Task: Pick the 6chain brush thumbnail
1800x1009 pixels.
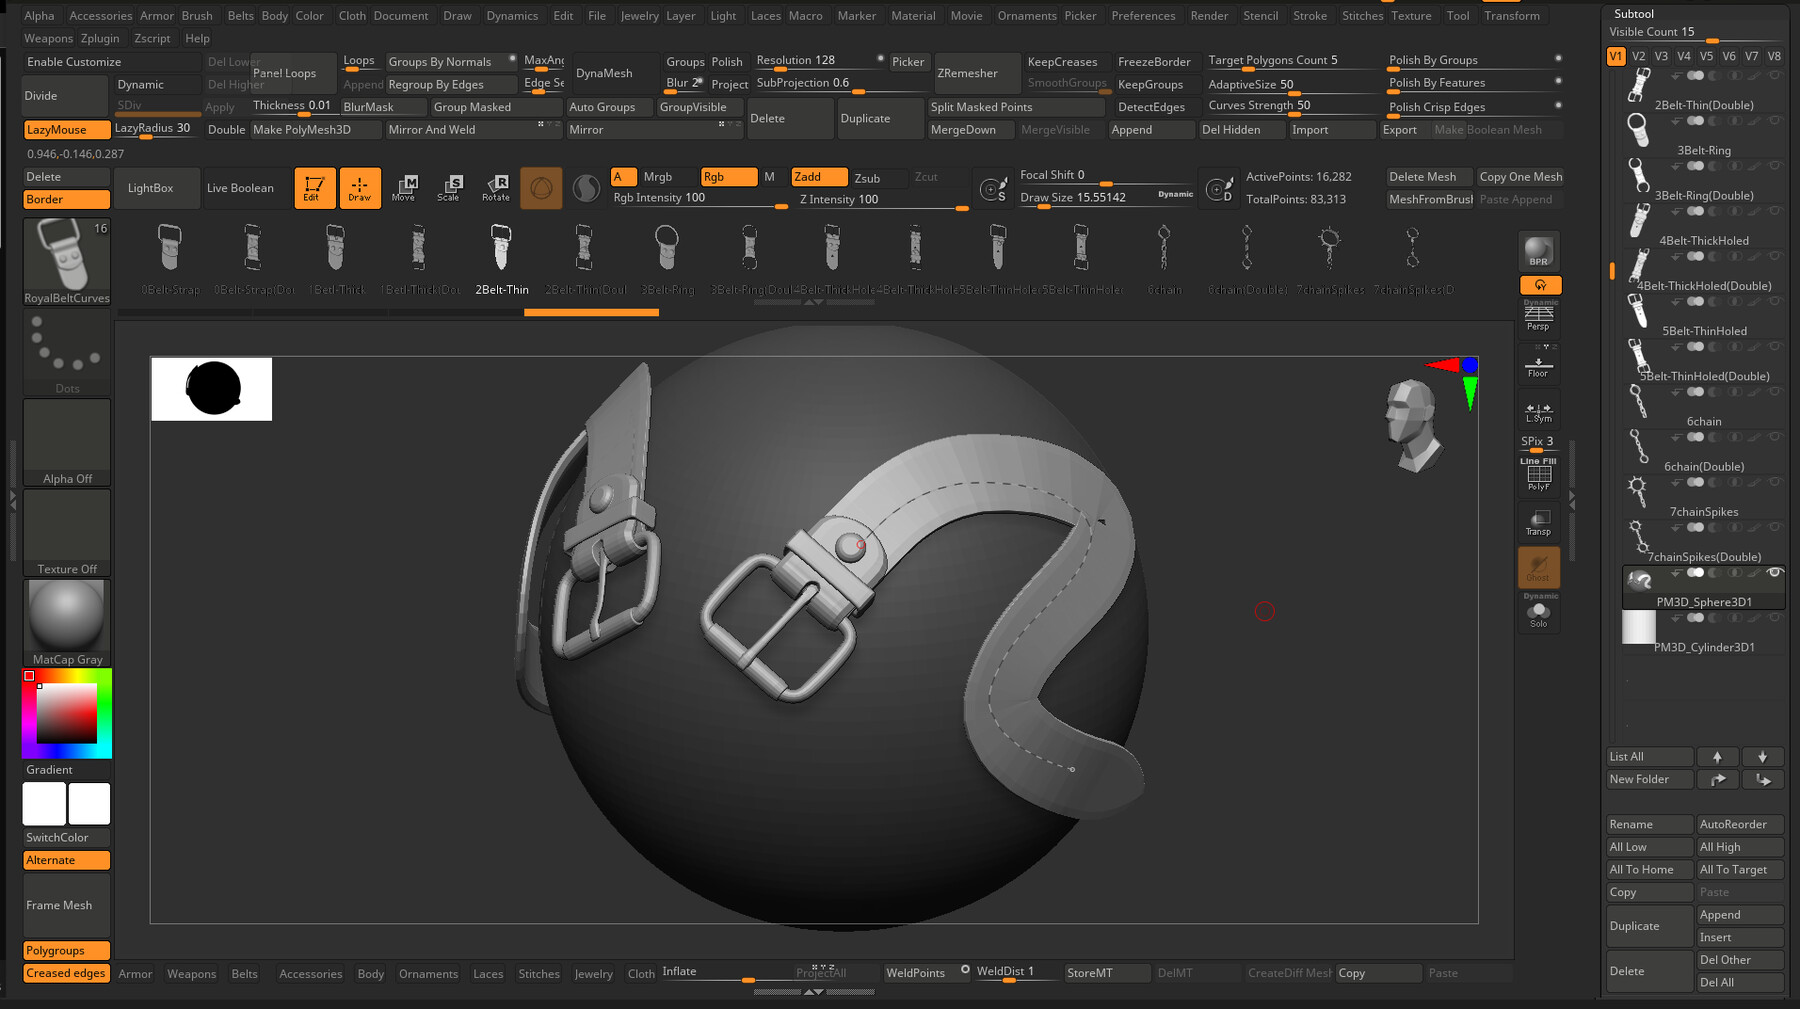Action: click(x=1164, y=248)
